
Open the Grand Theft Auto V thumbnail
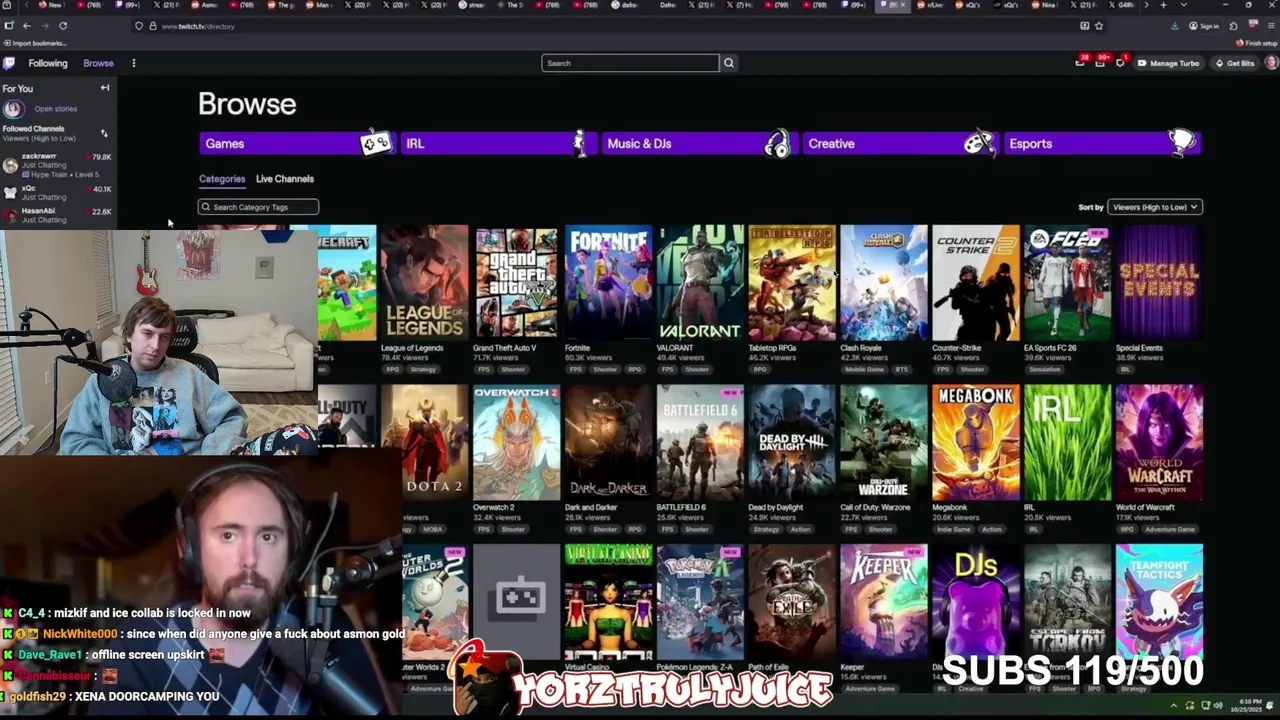point(516,283)
